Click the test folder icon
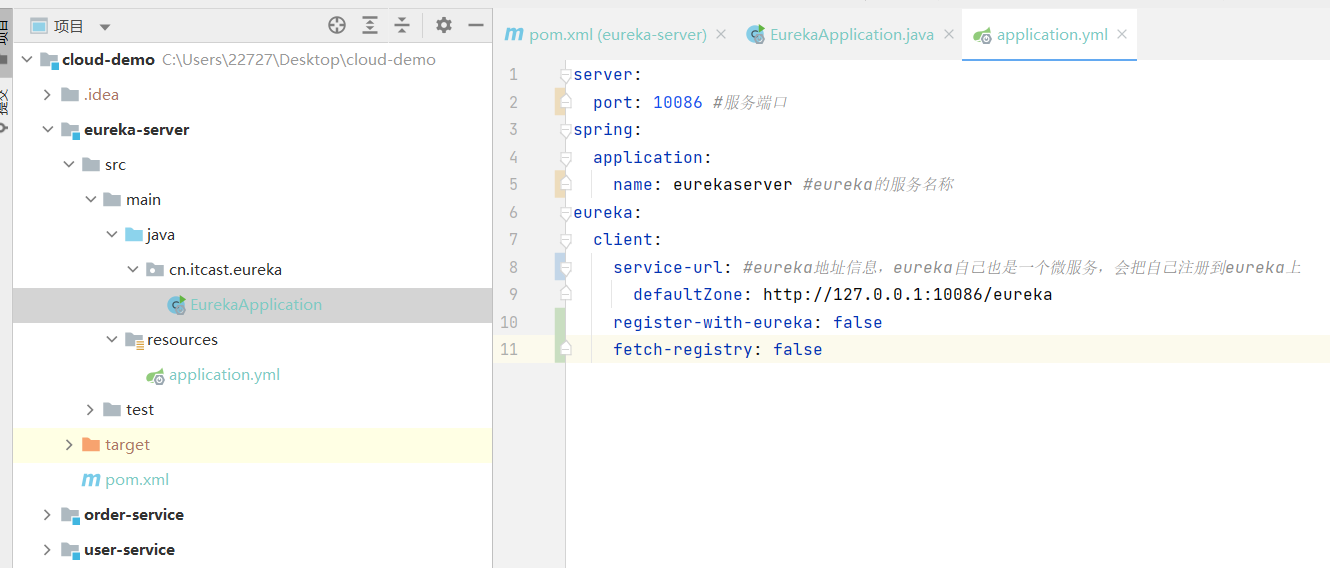 click(x=112, y=410)
